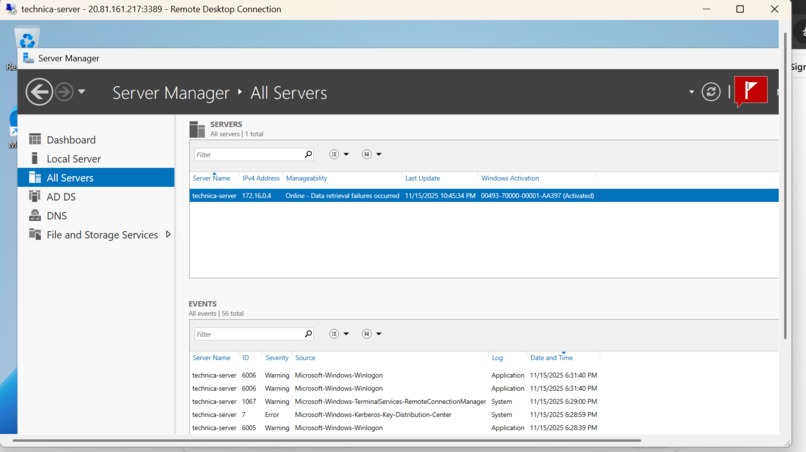This screenshot has width=806, height=452.
Task: Click the AD DS sidebar icon
Action: tap(35, 196)
